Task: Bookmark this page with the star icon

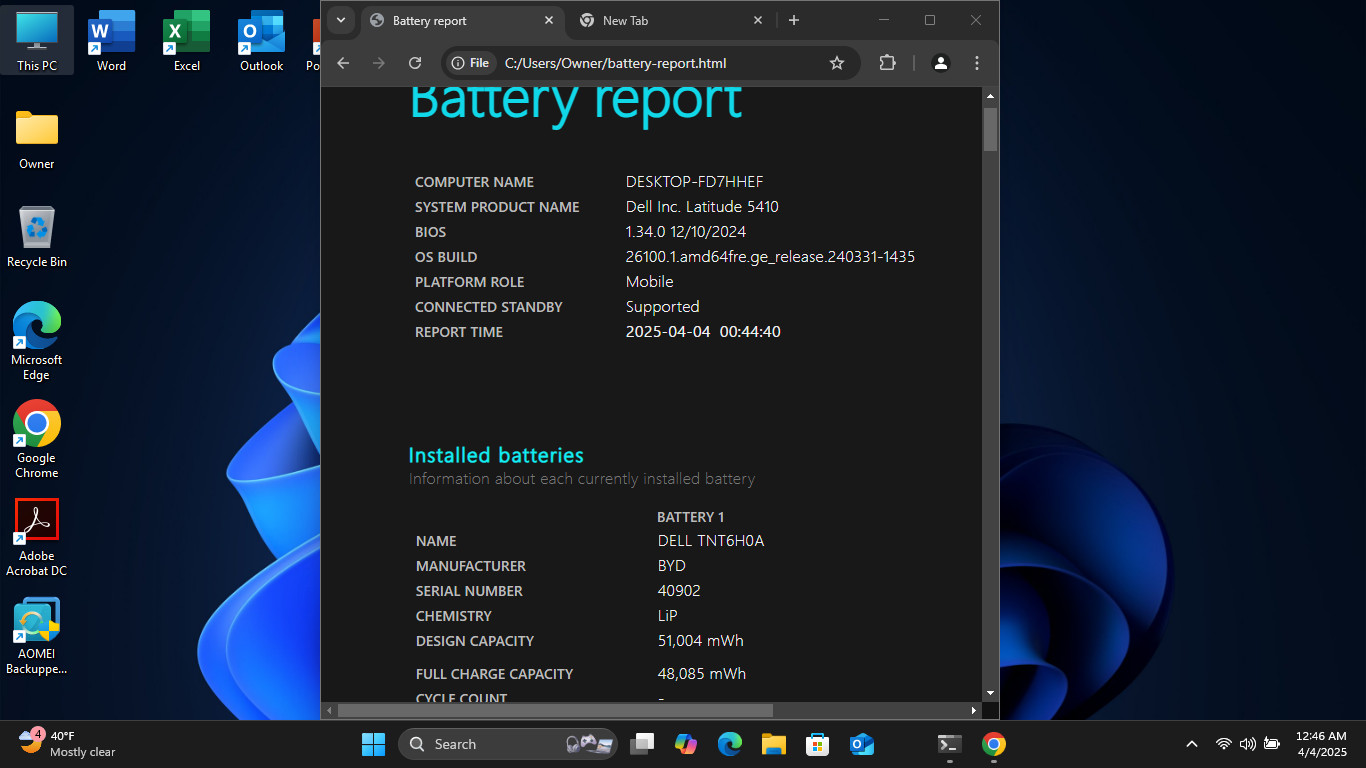Action: tap(837, 63)
